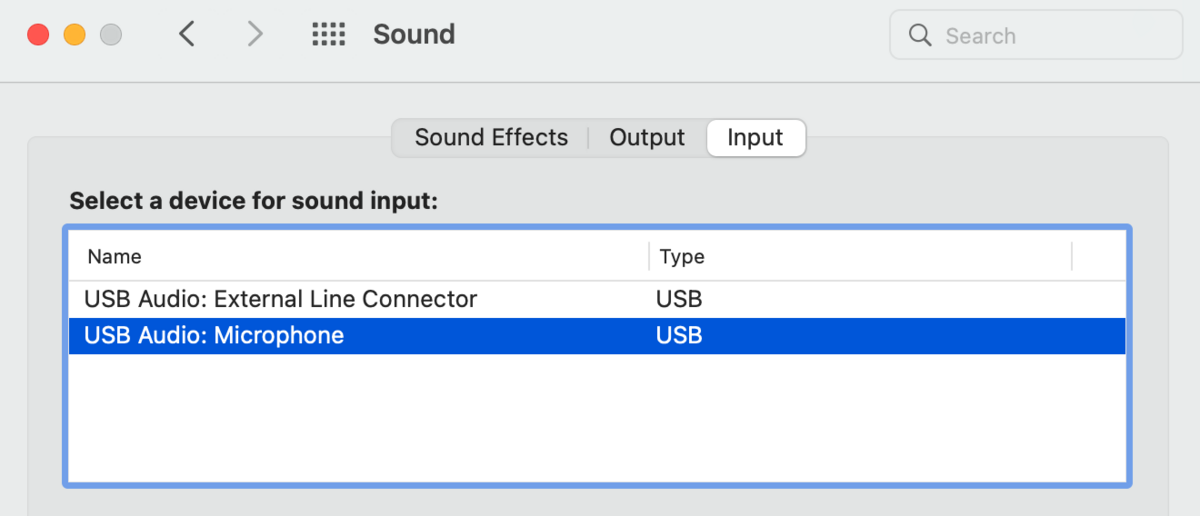The width and height of the screenshot is (1200, 516).
Task: Show all preferences via the grid icon
Action: click(x=328, y=34)
